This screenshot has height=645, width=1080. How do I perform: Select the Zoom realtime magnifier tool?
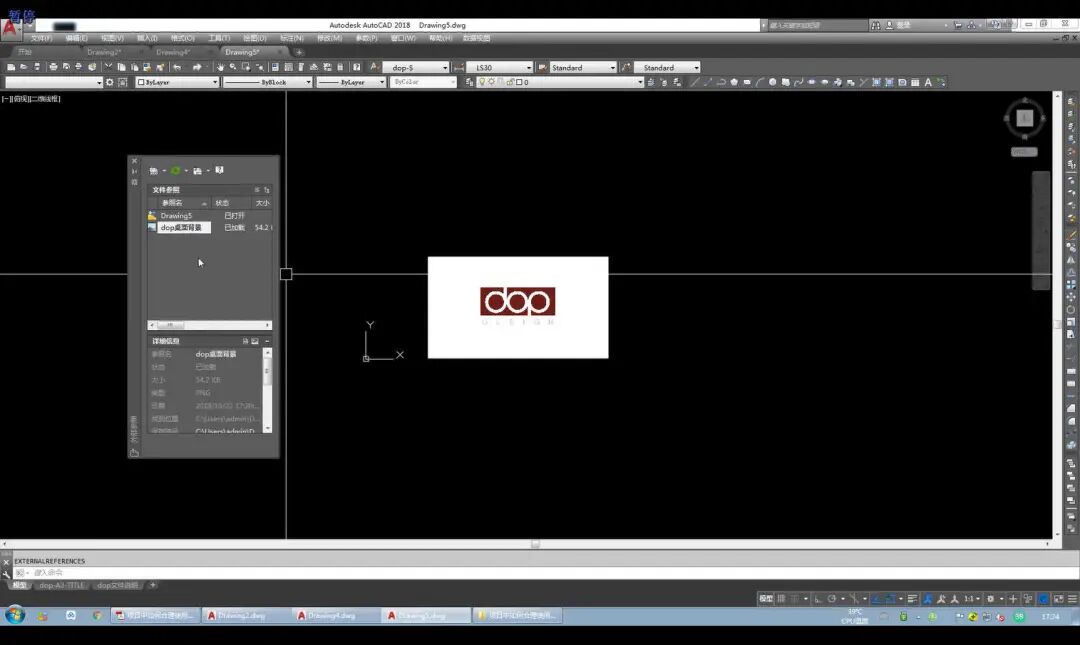(x=233, y=68)
